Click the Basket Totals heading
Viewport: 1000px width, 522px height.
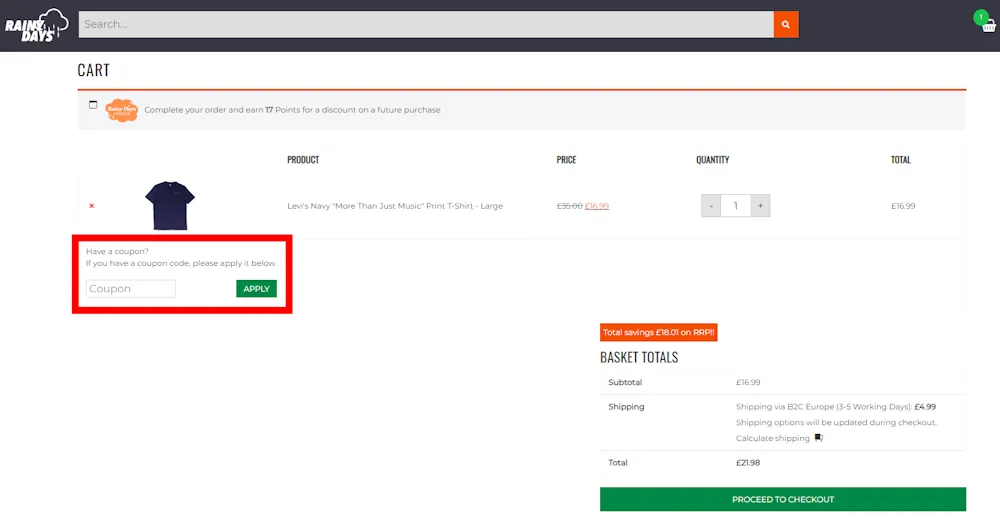tap(638, 357)
